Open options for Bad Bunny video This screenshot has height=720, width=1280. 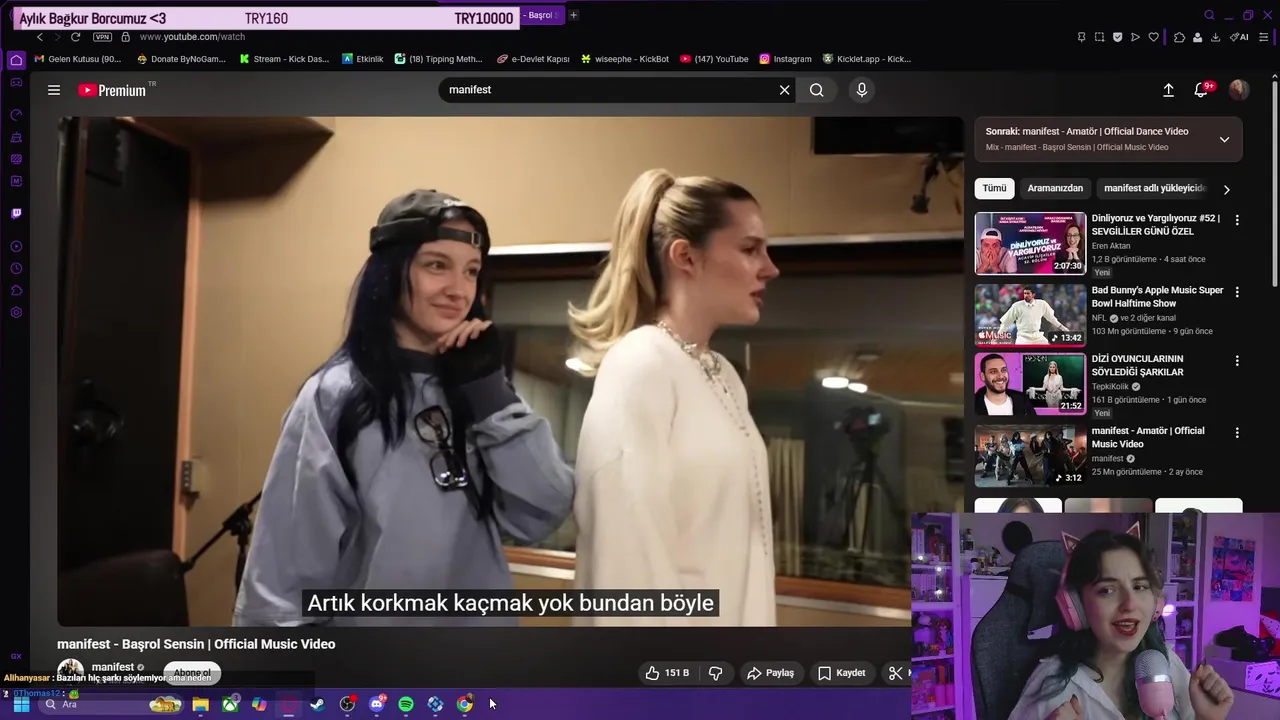pyautogui.click(x=1237, y=292)
